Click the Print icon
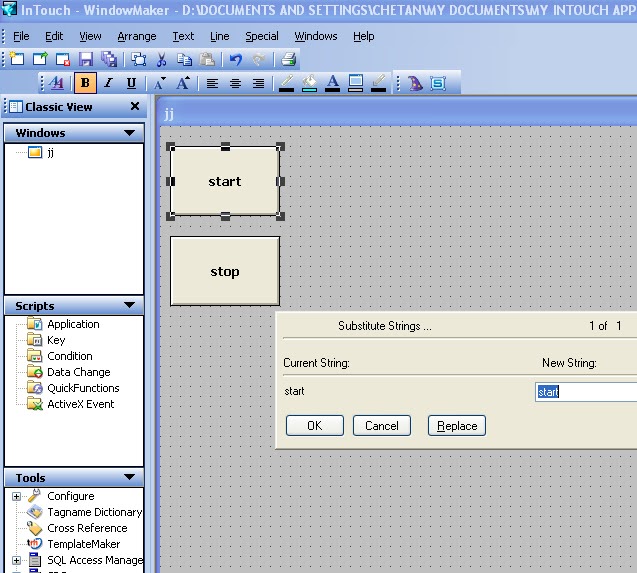This screenshot has height=573, width=637. (x=288, y=59)
